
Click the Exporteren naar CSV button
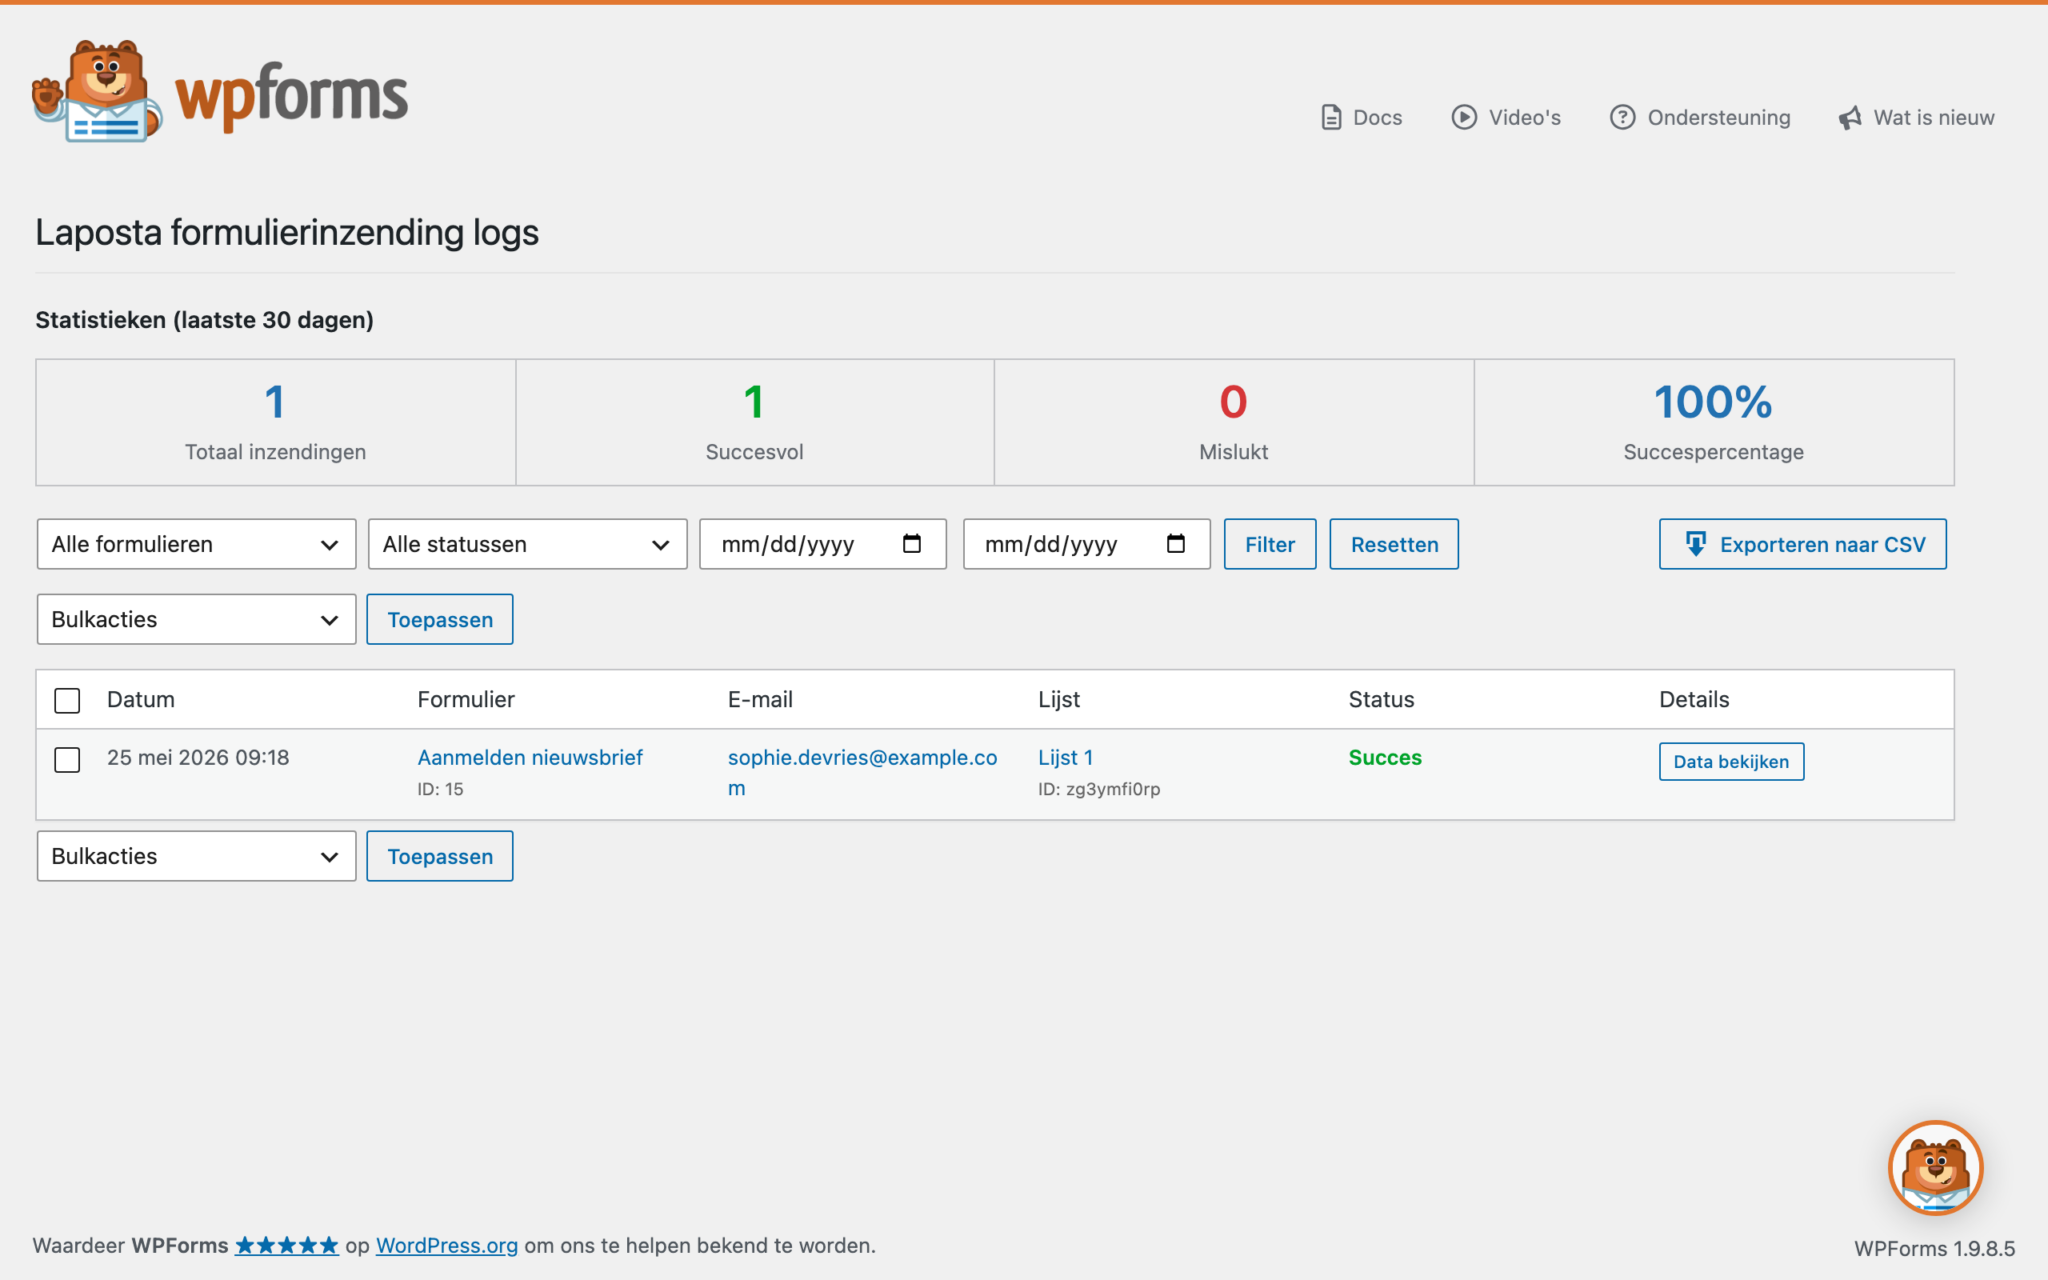pos(1803,544)
